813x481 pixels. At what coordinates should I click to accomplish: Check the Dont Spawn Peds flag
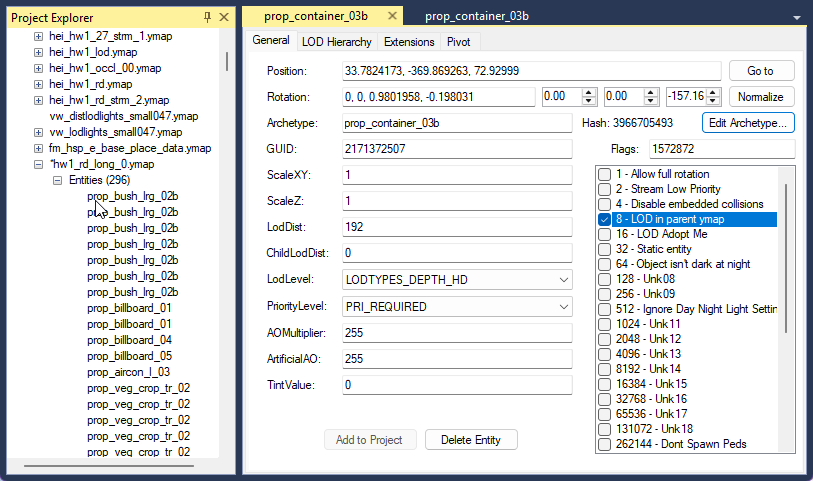(604, 444)
